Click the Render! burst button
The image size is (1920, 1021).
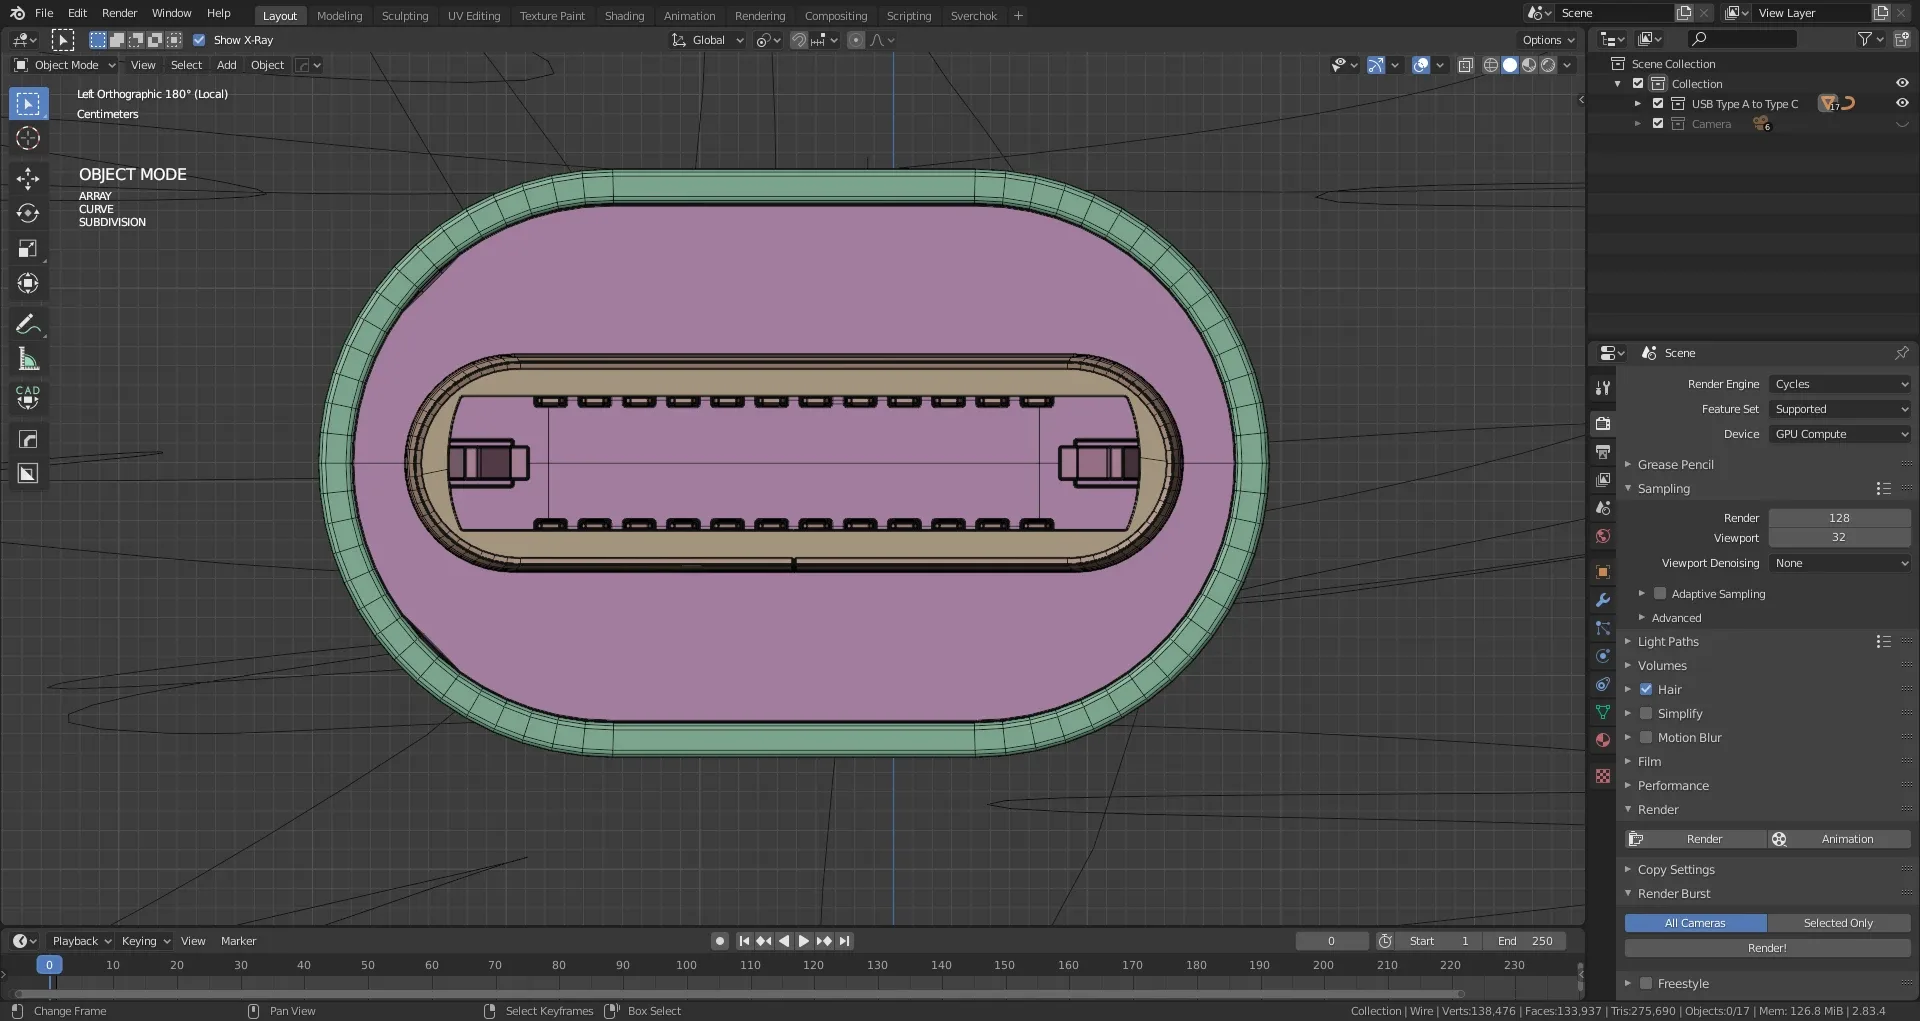coord(1766,948)
